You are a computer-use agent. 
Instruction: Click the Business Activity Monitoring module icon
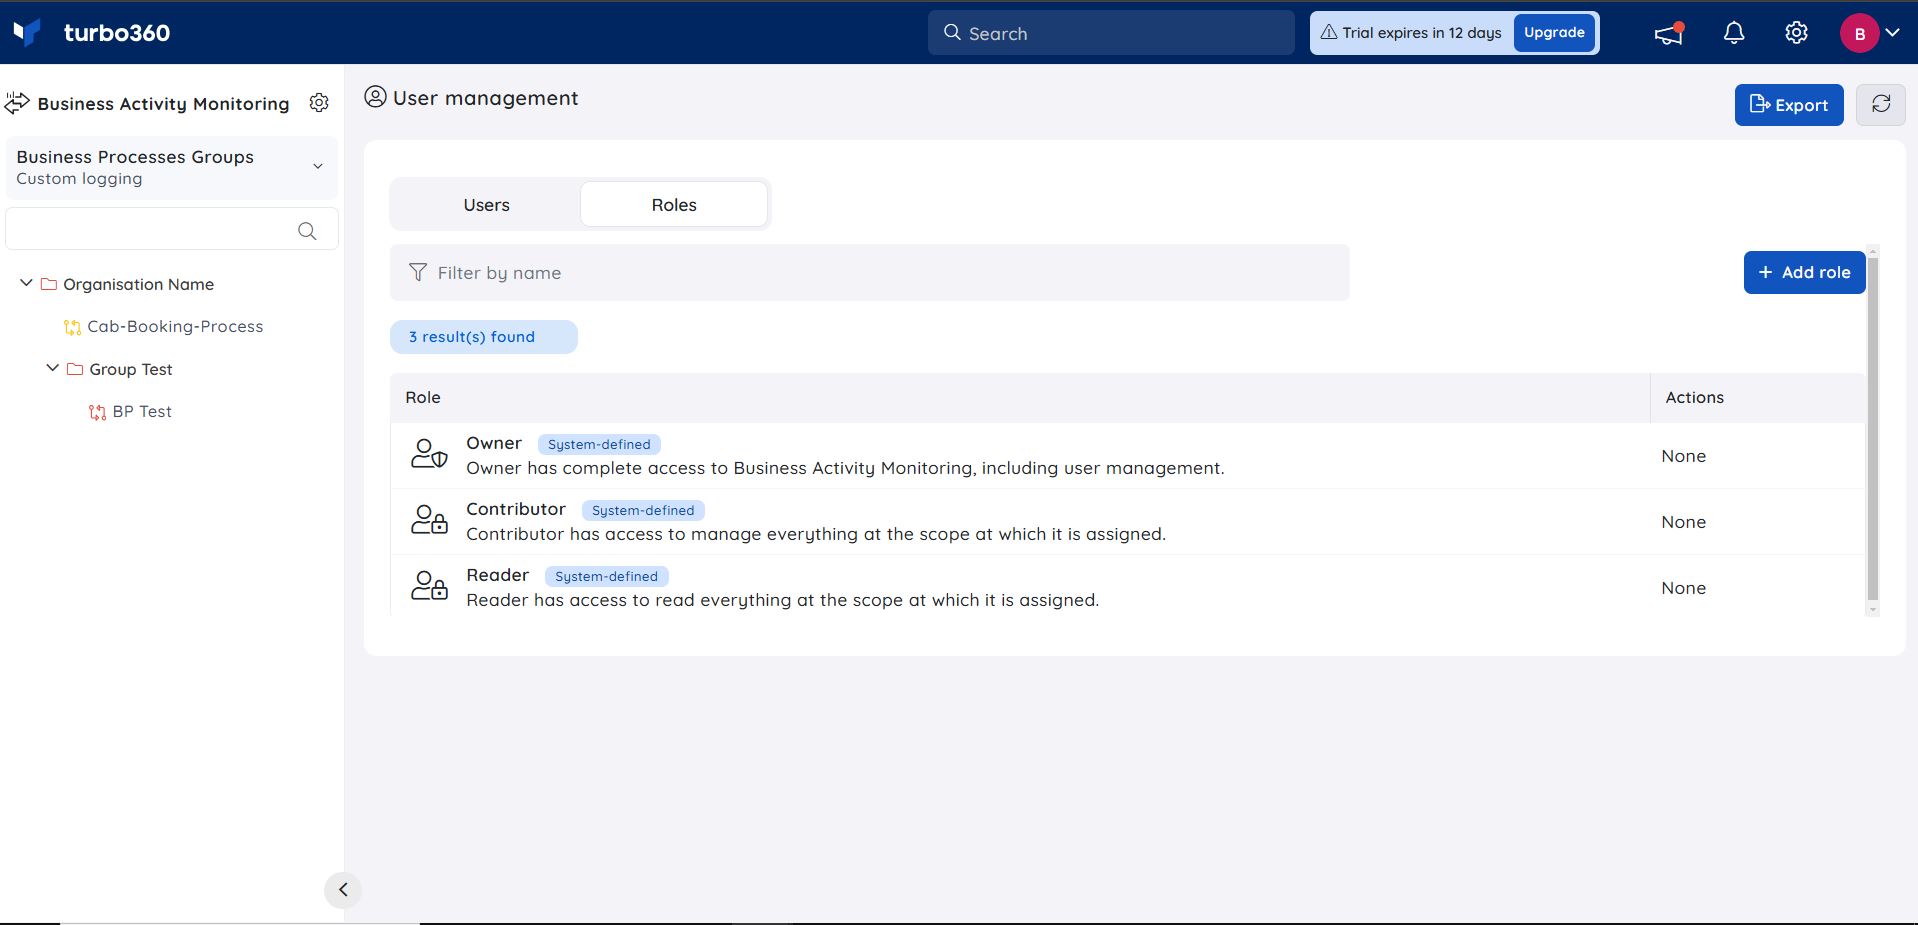(17, 103)
